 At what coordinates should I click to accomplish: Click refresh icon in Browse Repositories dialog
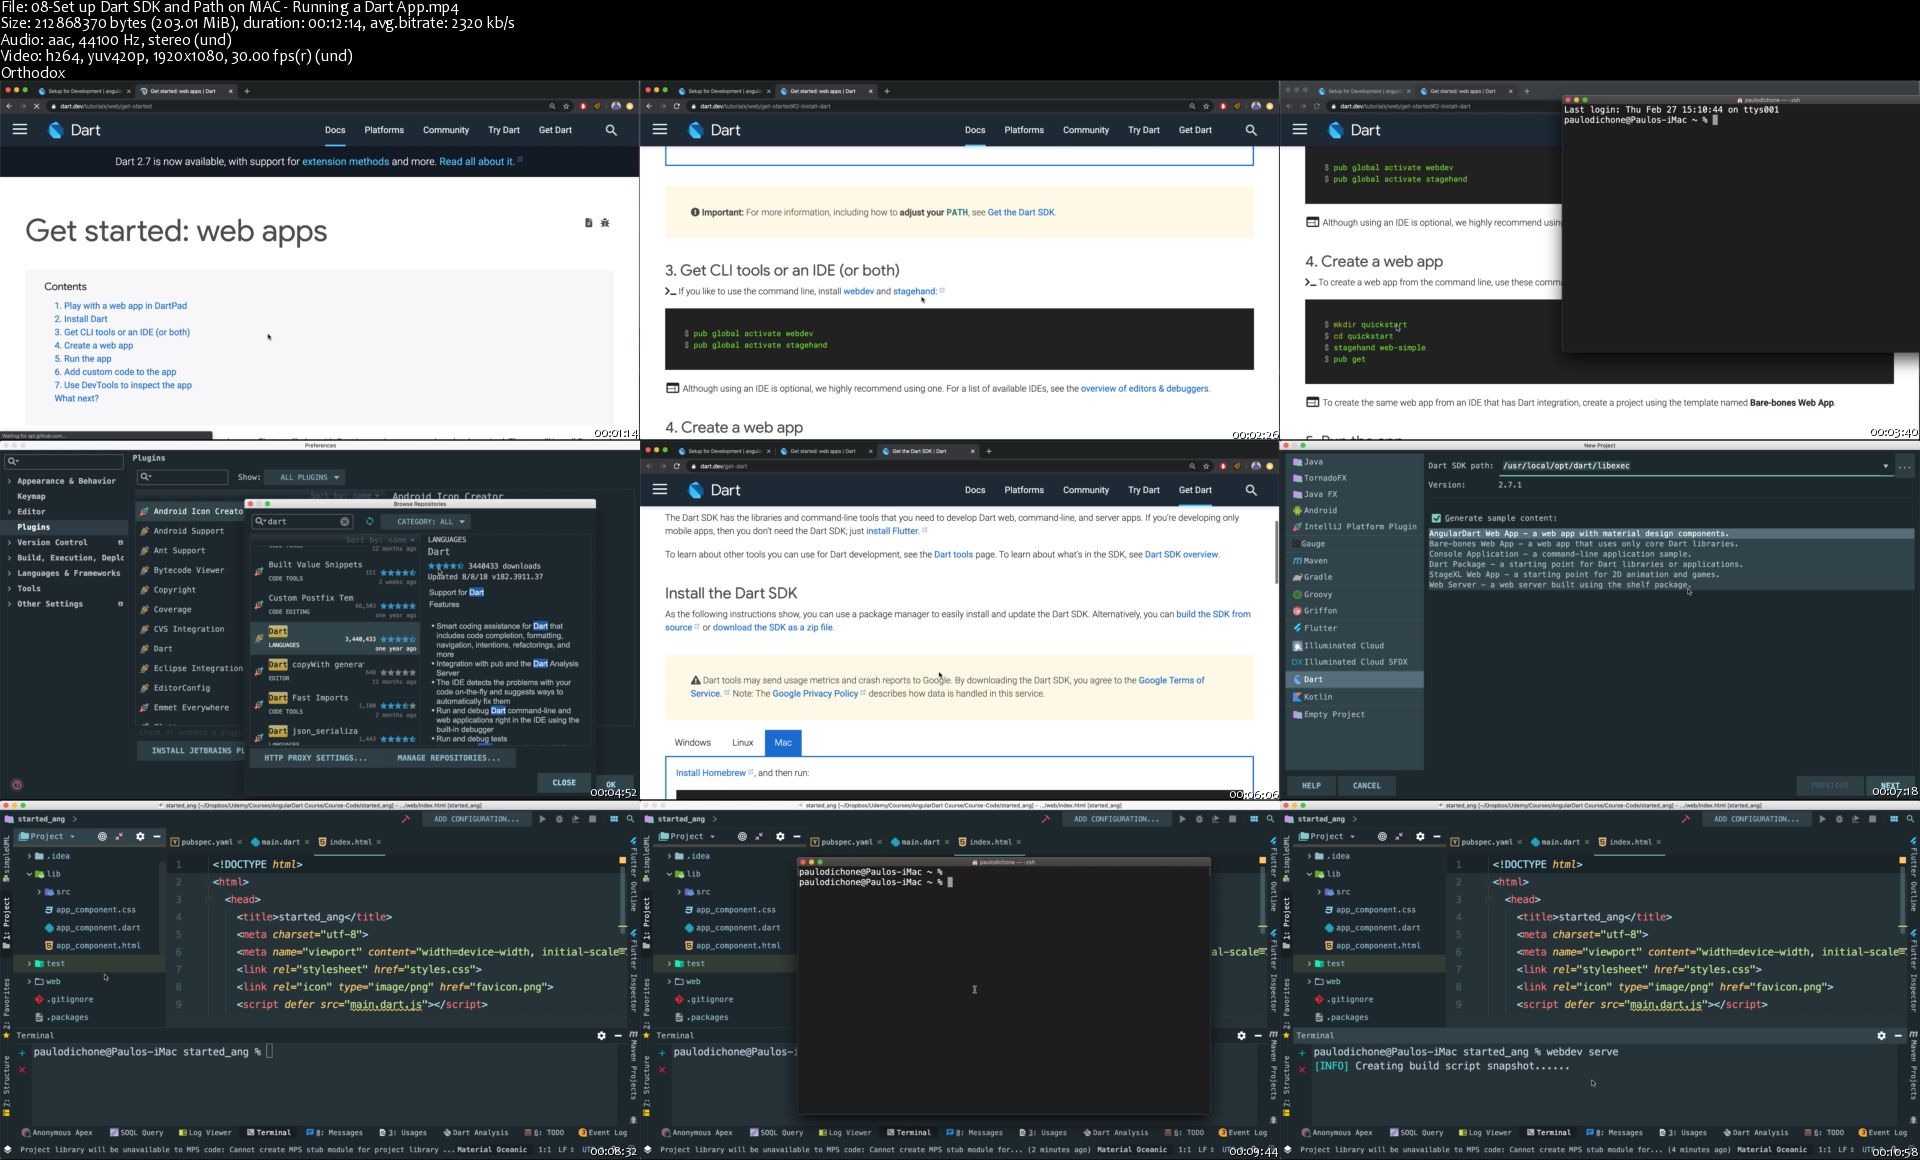point(369,521)
